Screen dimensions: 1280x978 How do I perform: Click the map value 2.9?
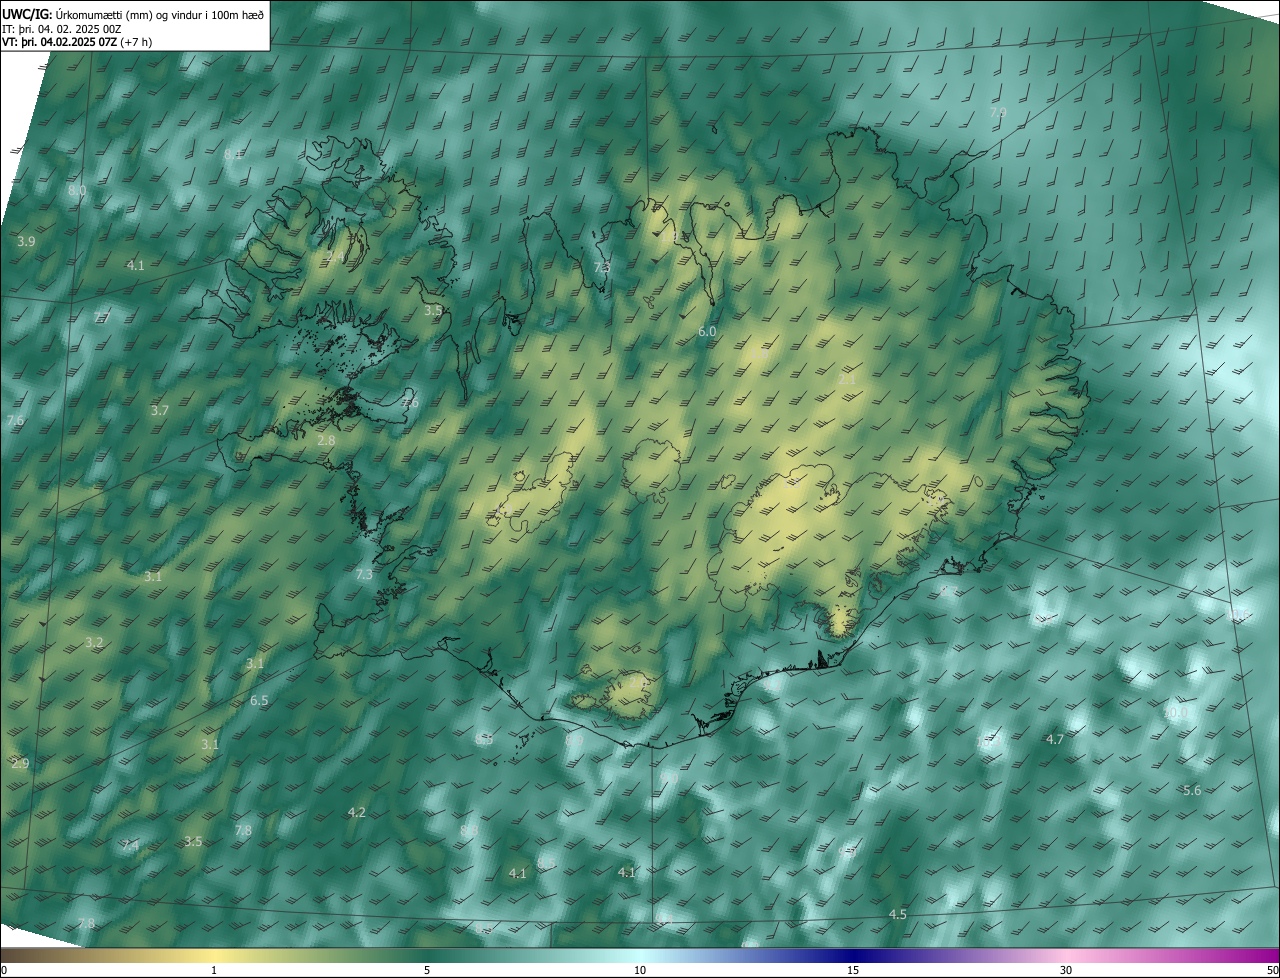pos(20,764)
